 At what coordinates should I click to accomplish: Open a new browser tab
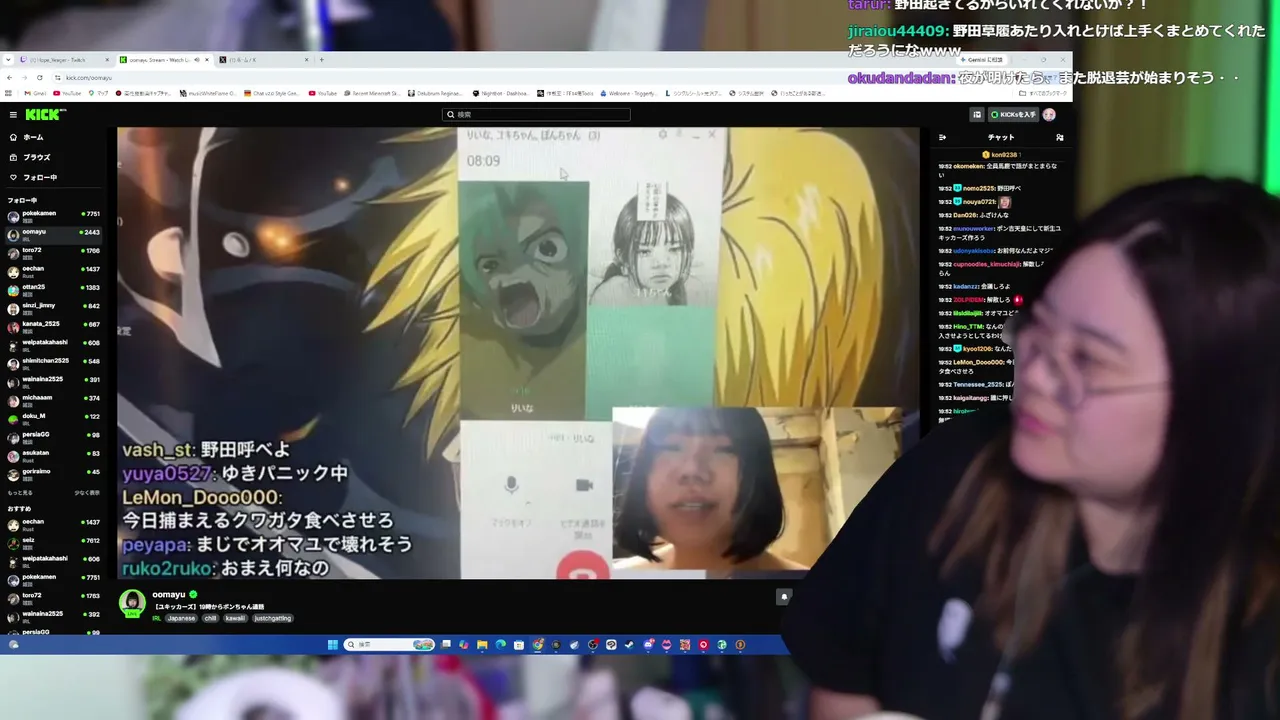click(x=321, y=60)
